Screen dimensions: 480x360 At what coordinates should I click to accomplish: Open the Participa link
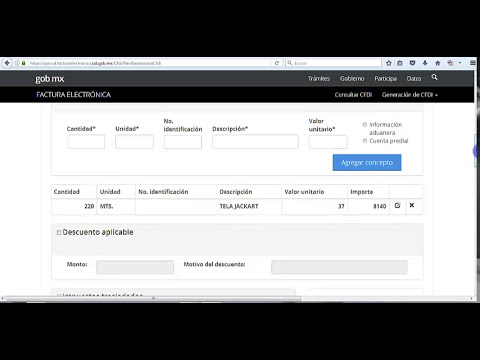point(385,79)
